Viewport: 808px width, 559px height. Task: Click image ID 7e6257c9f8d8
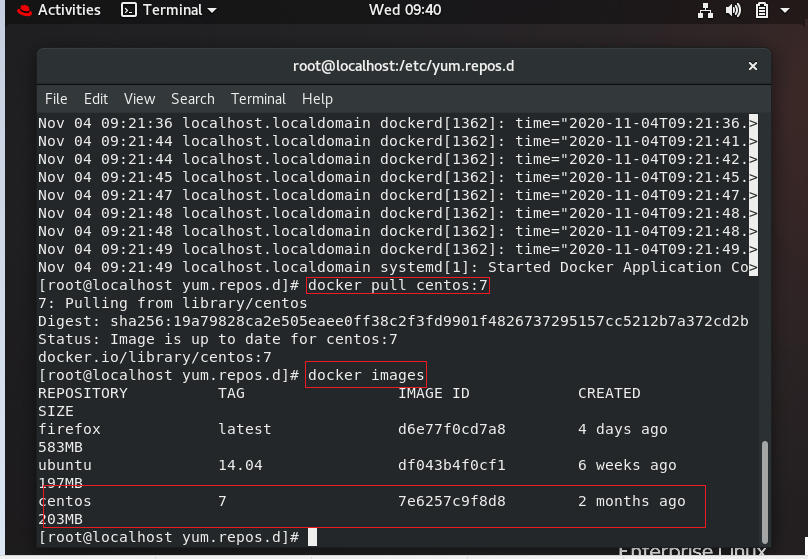(x=451, y=501)
